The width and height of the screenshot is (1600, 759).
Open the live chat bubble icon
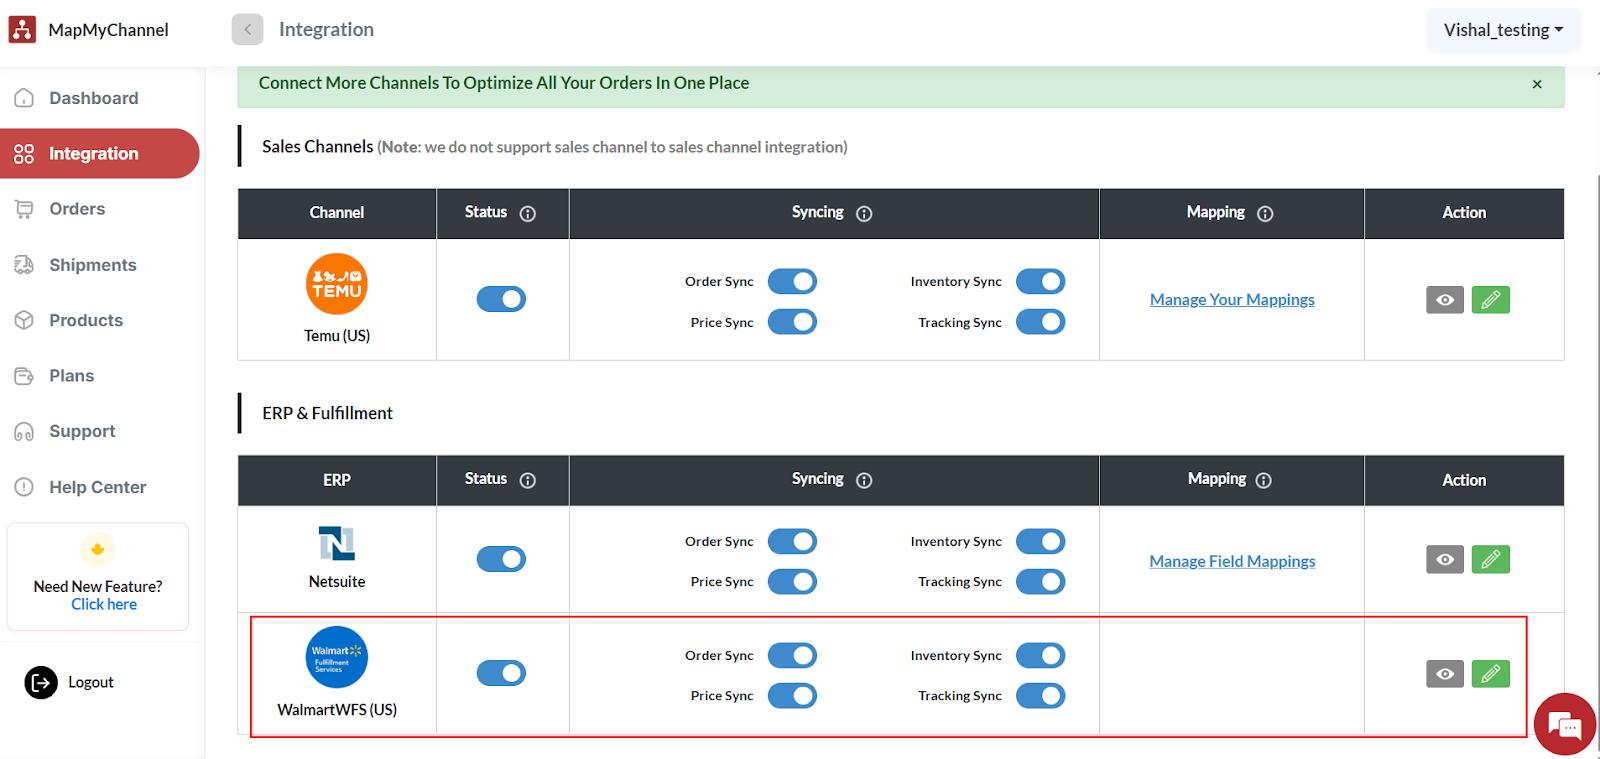pos(1564,724)
